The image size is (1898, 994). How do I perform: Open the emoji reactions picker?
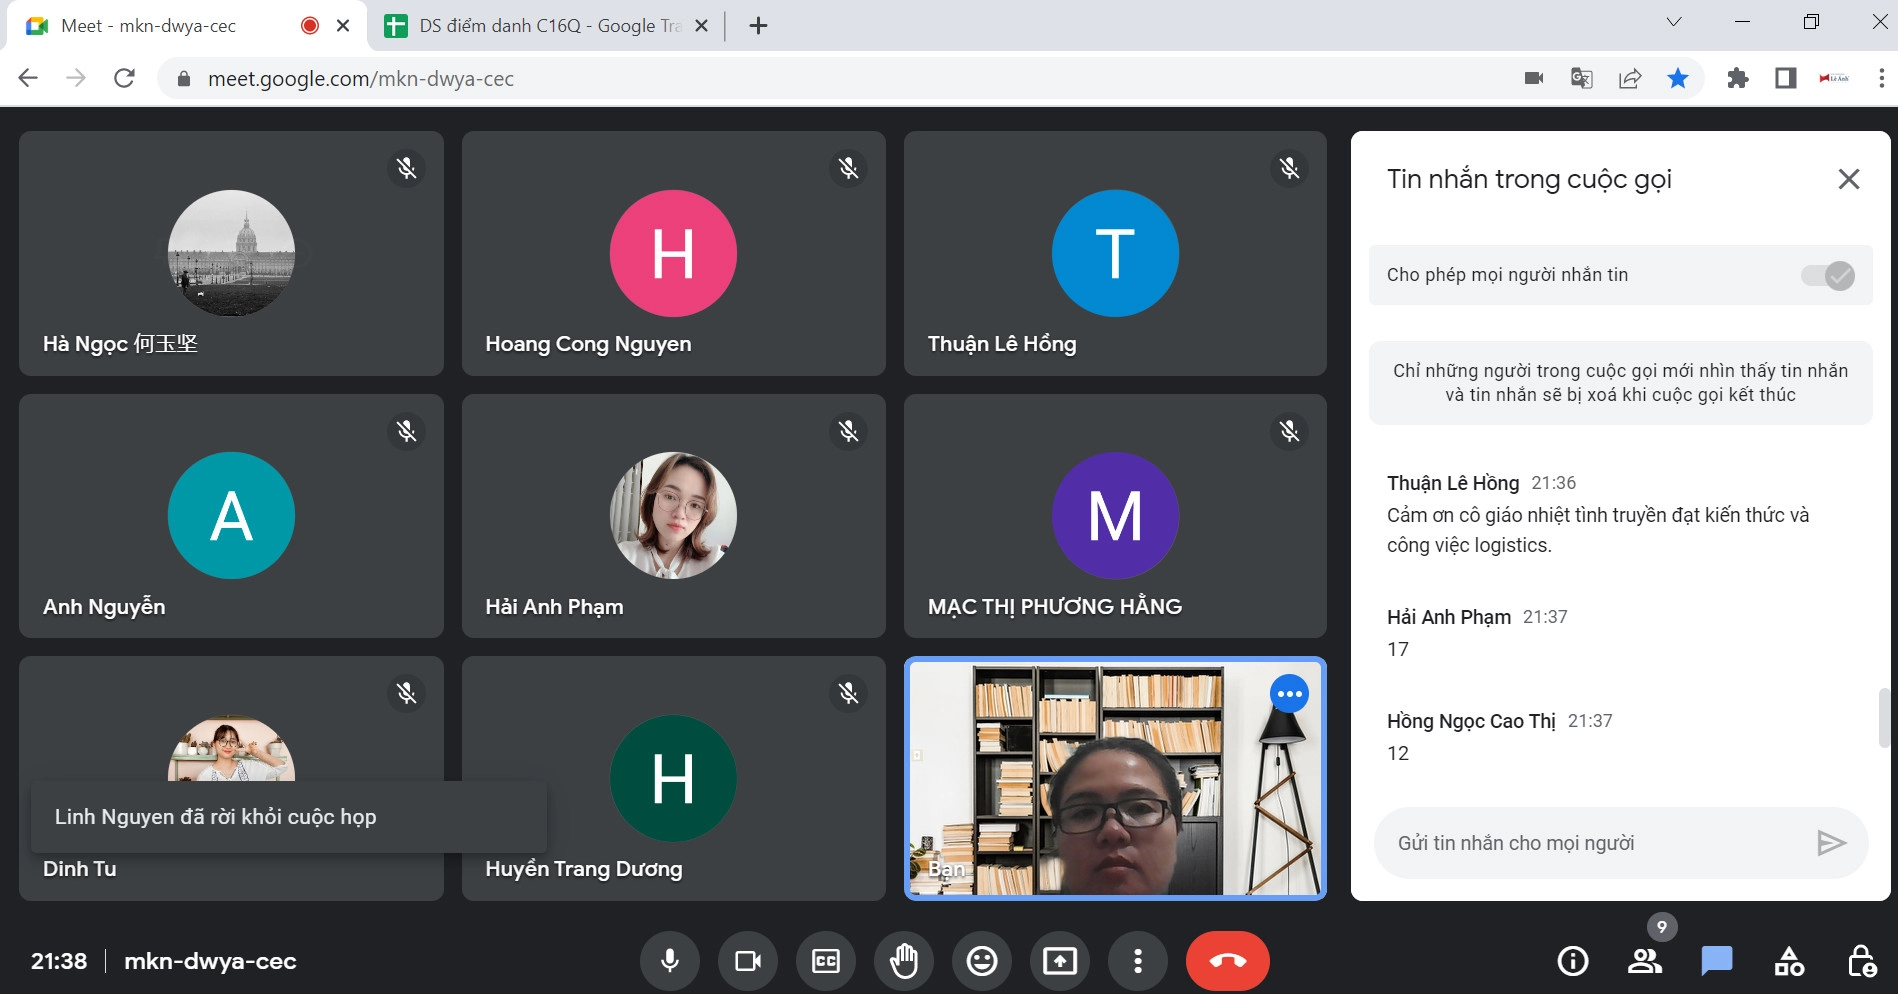point(982,961)
